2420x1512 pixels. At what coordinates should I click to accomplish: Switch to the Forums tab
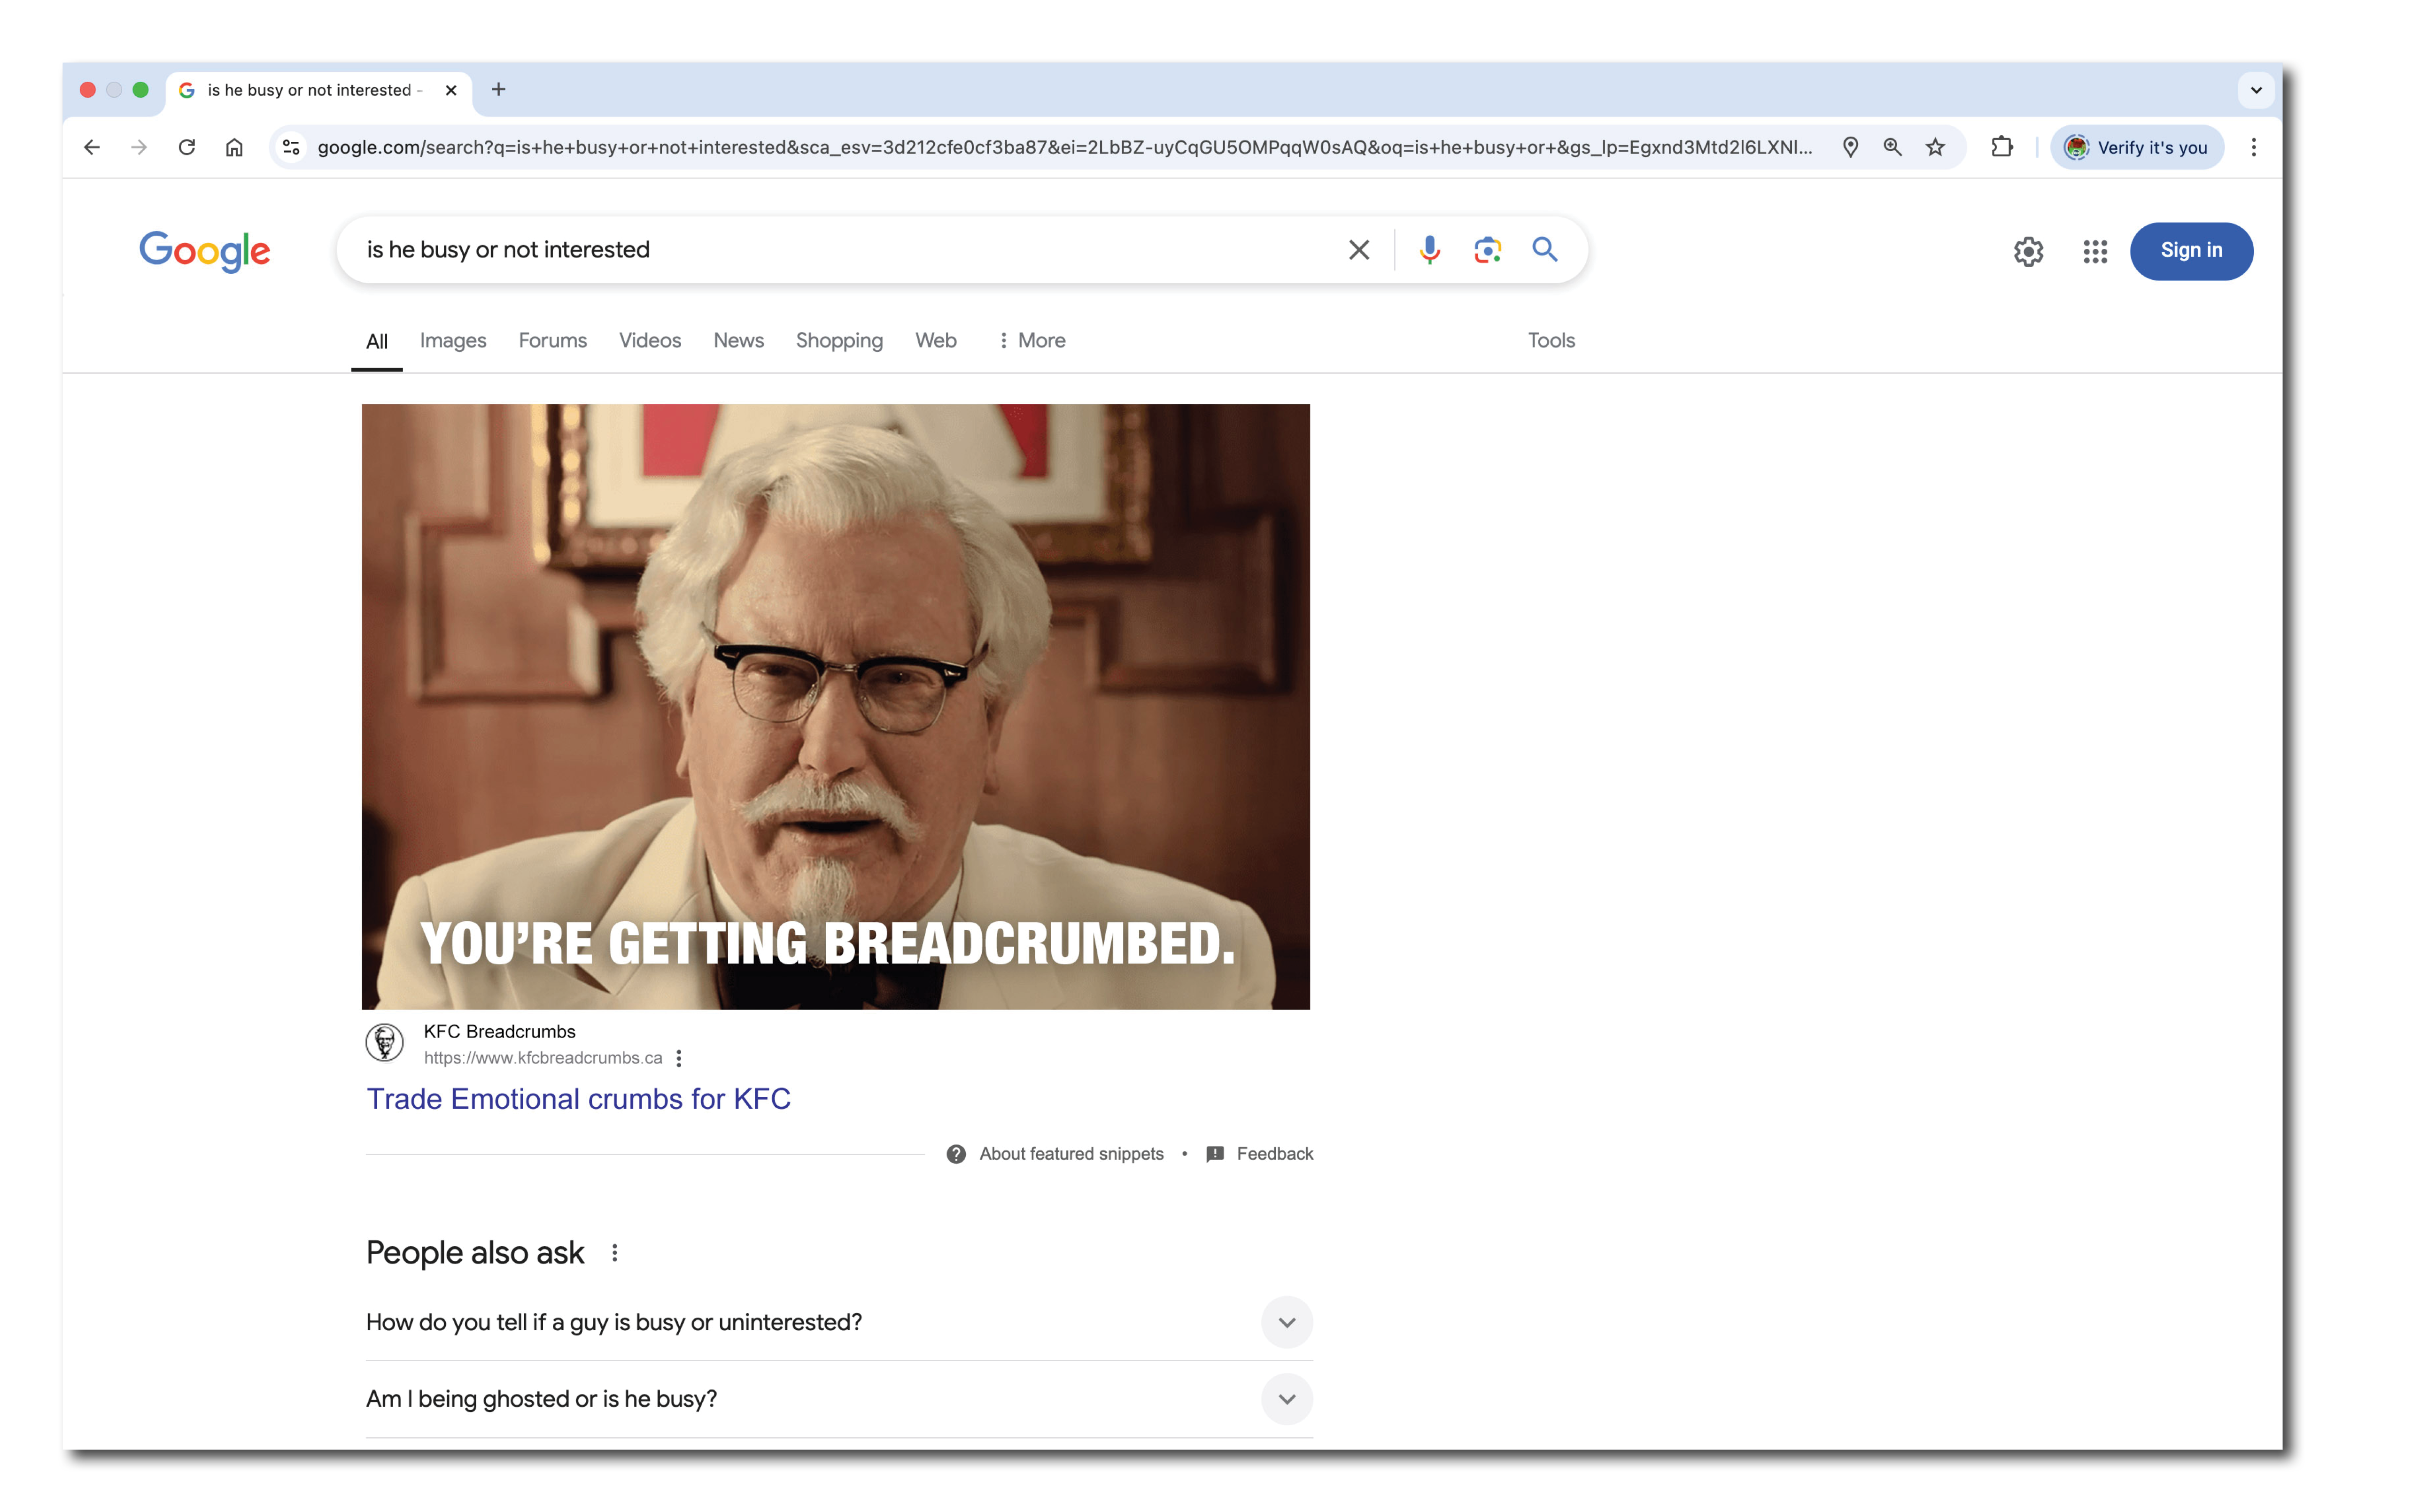(552, 341)
